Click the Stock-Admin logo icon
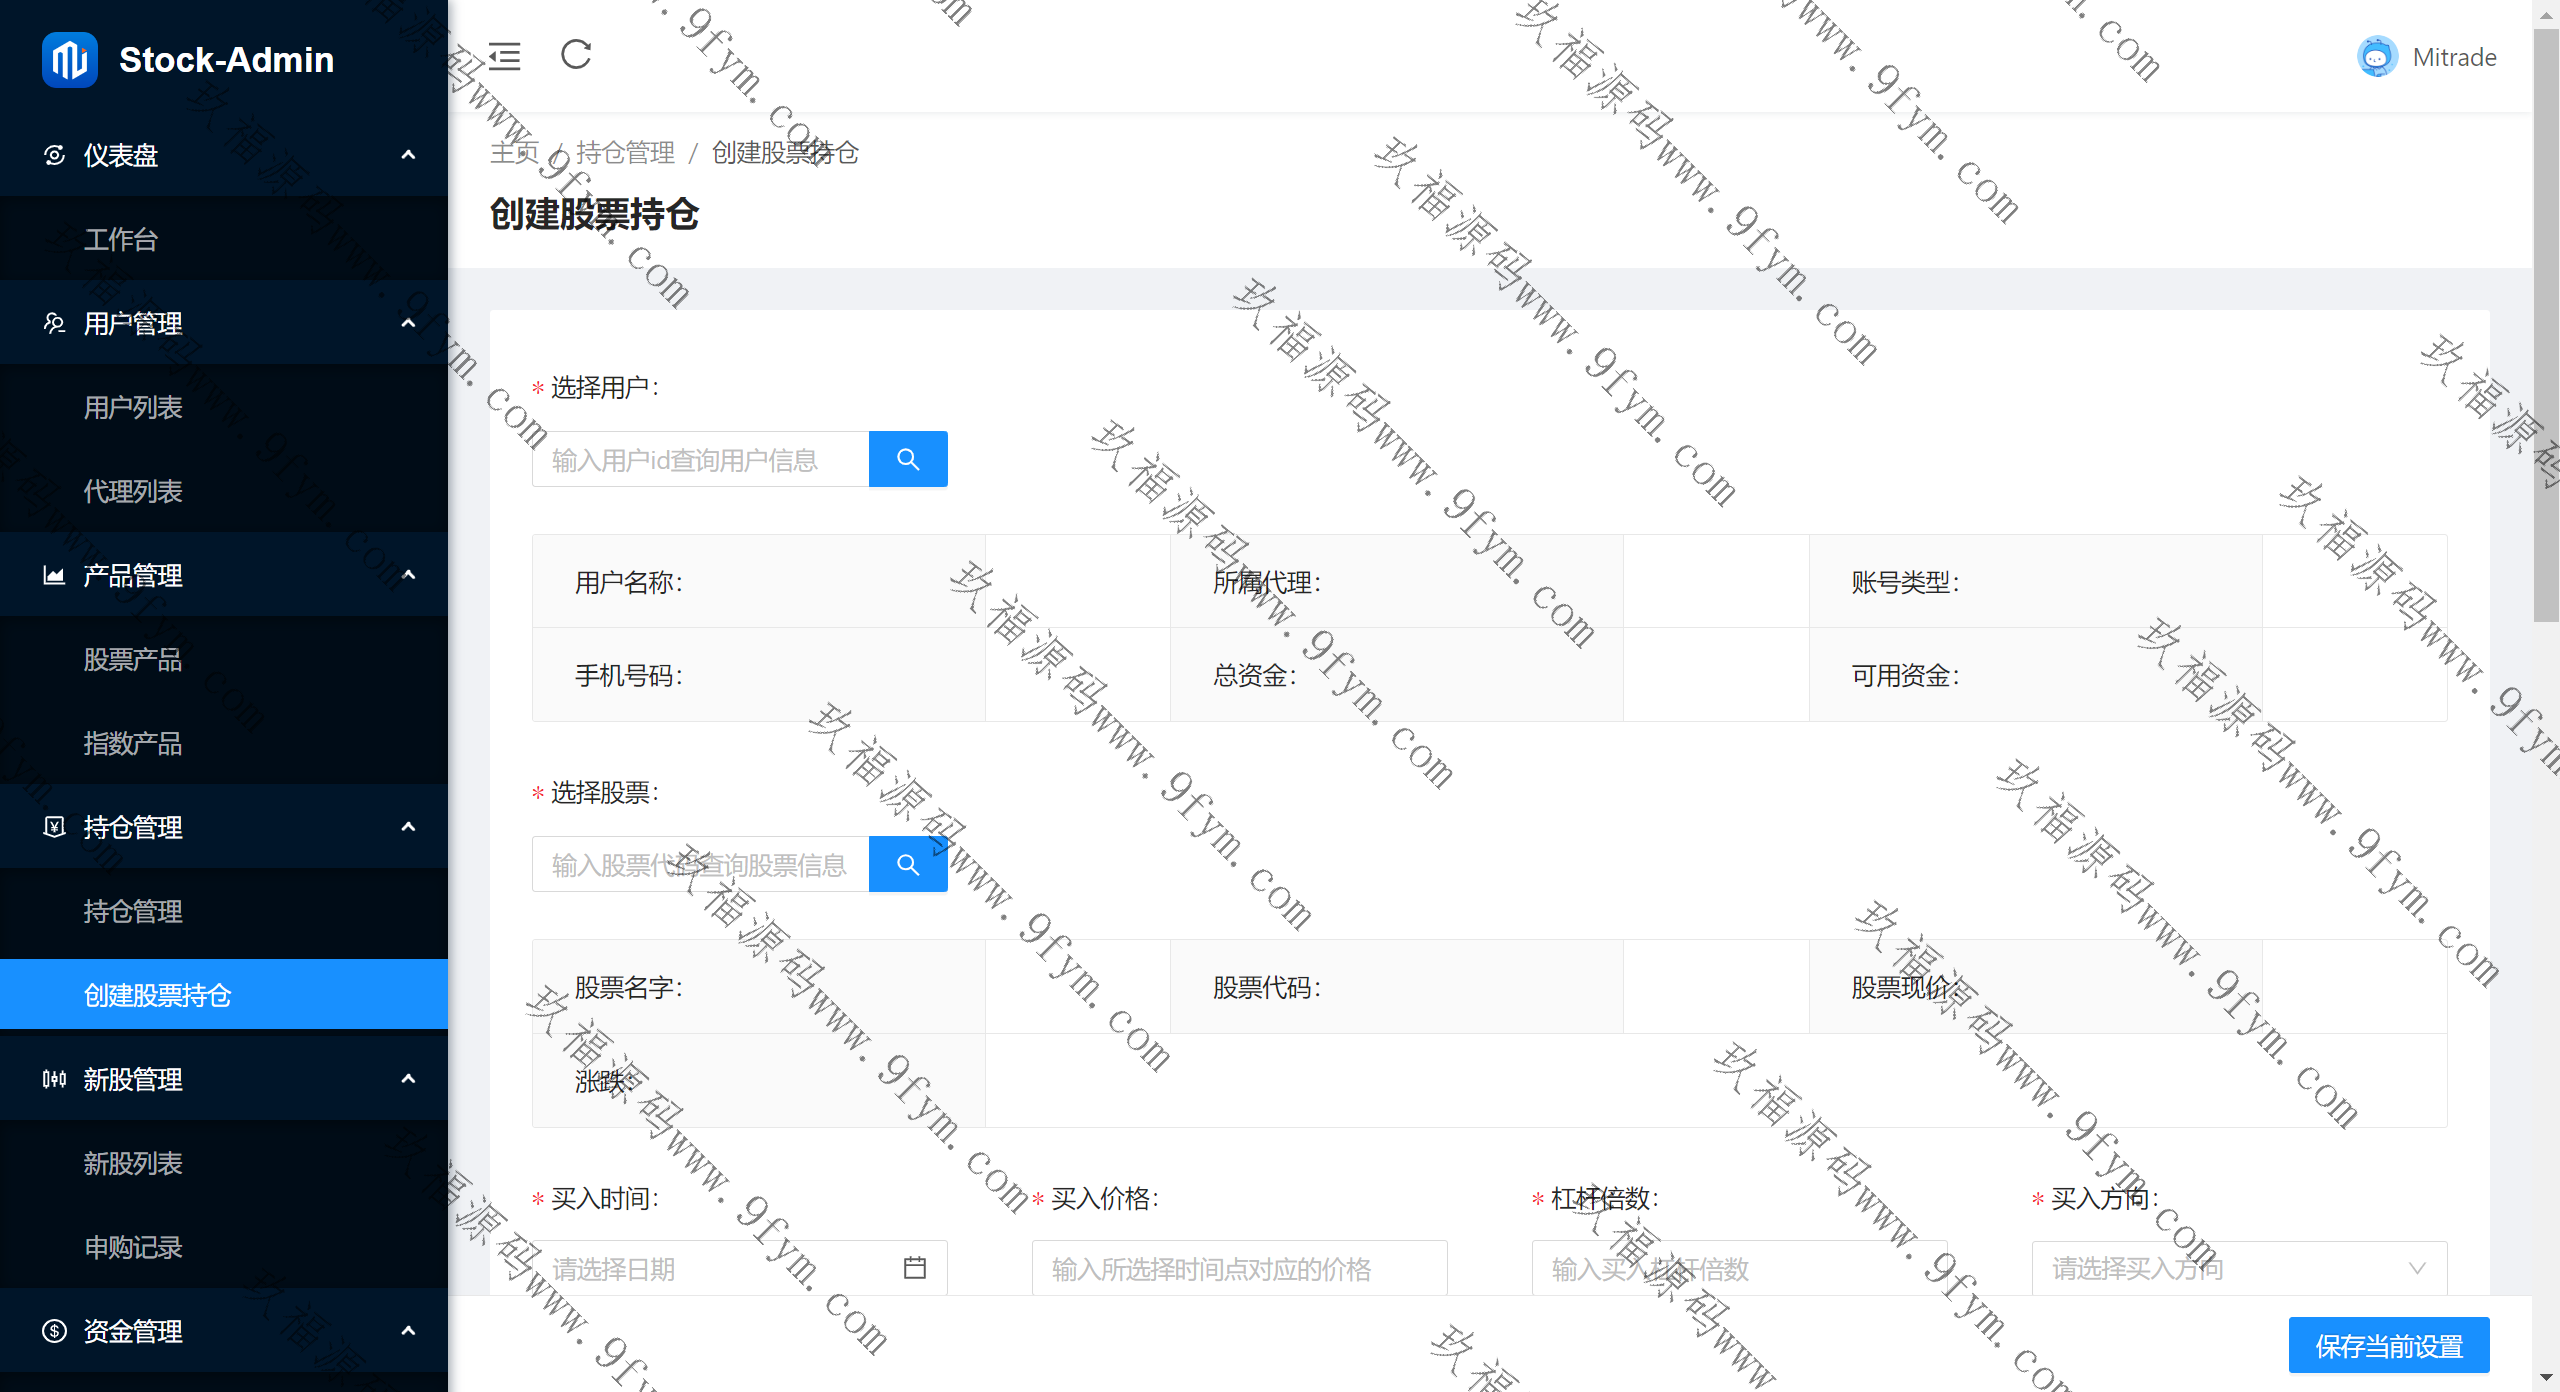Viewport: 2560px width, 1392px height. (69, 60)
